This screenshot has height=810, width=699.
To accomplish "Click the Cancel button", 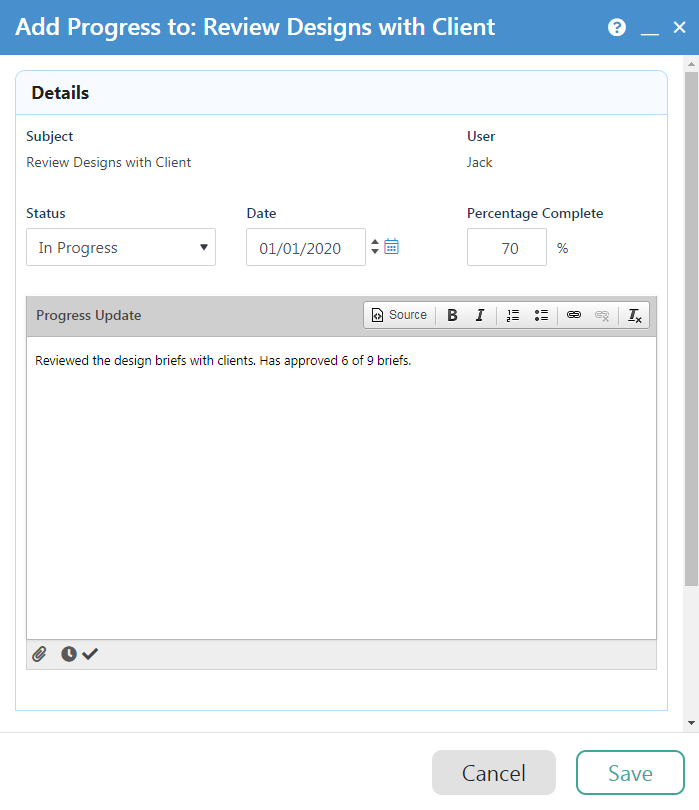I will [x=494, y=773].
